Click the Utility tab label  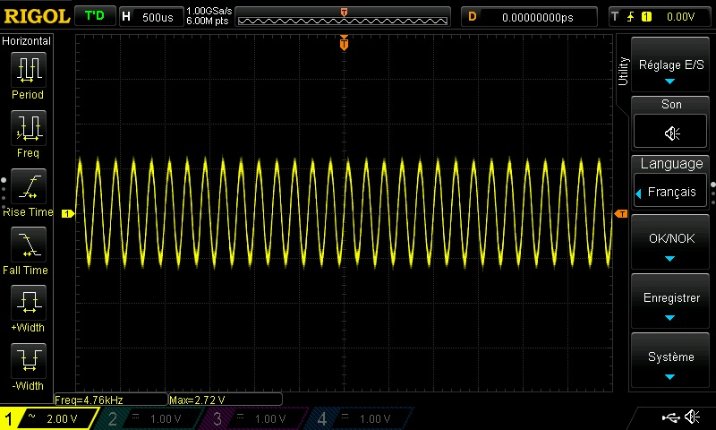[623, 71]
